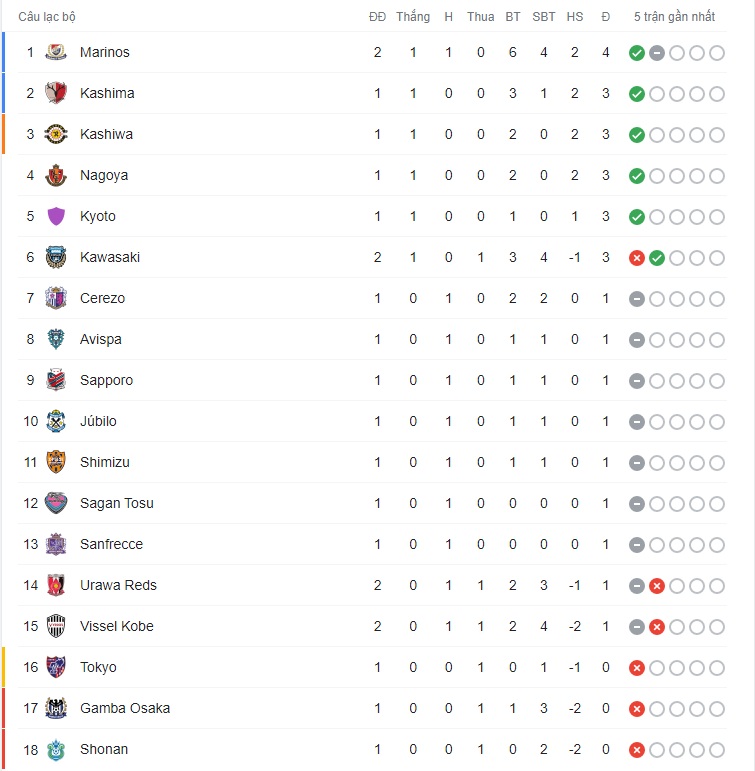
Task: Open the Sagan Tosu team link
Action: [x=116, y=503]
